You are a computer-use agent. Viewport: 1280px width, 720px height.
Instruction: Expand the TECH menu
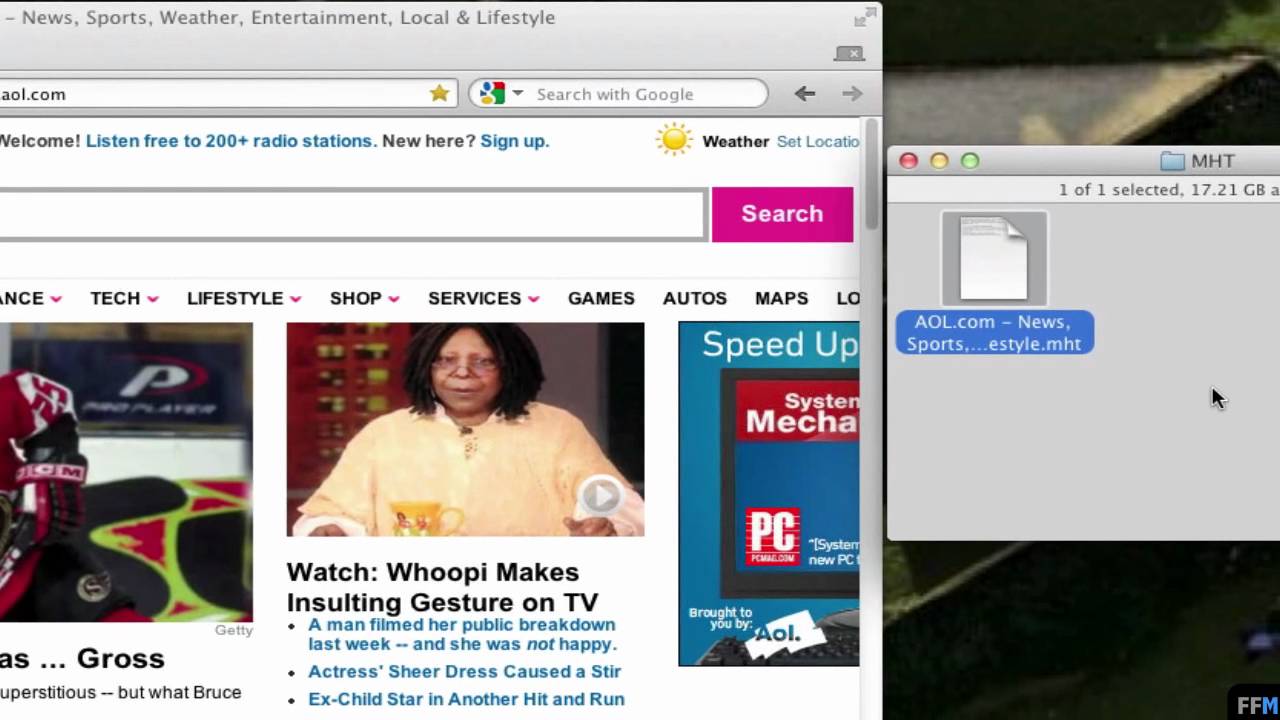click(x=124, y=298)
